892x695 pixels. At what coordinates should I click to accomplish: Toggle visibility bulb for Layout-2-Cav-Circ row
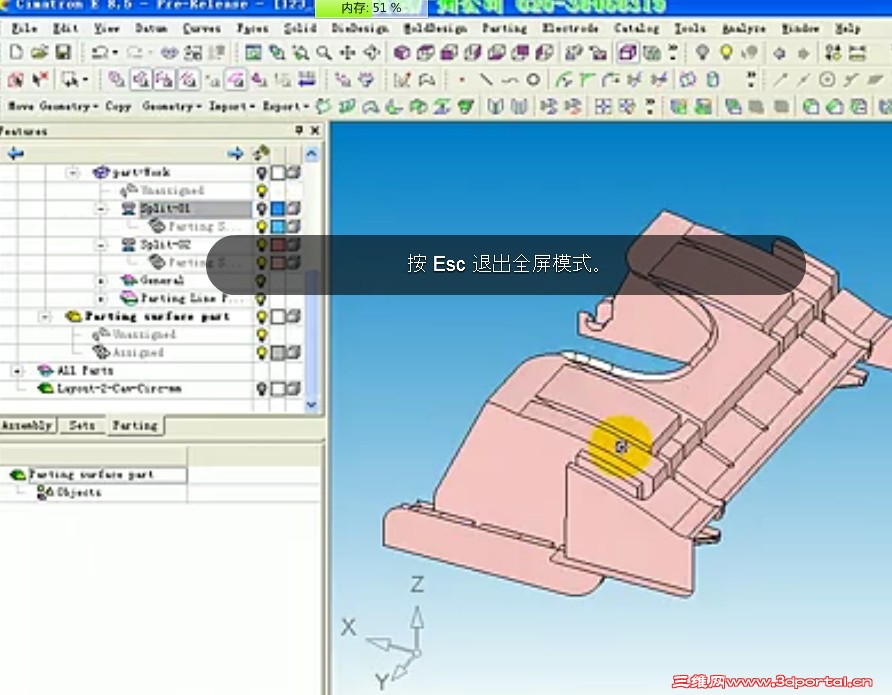(x=261, y=389)
